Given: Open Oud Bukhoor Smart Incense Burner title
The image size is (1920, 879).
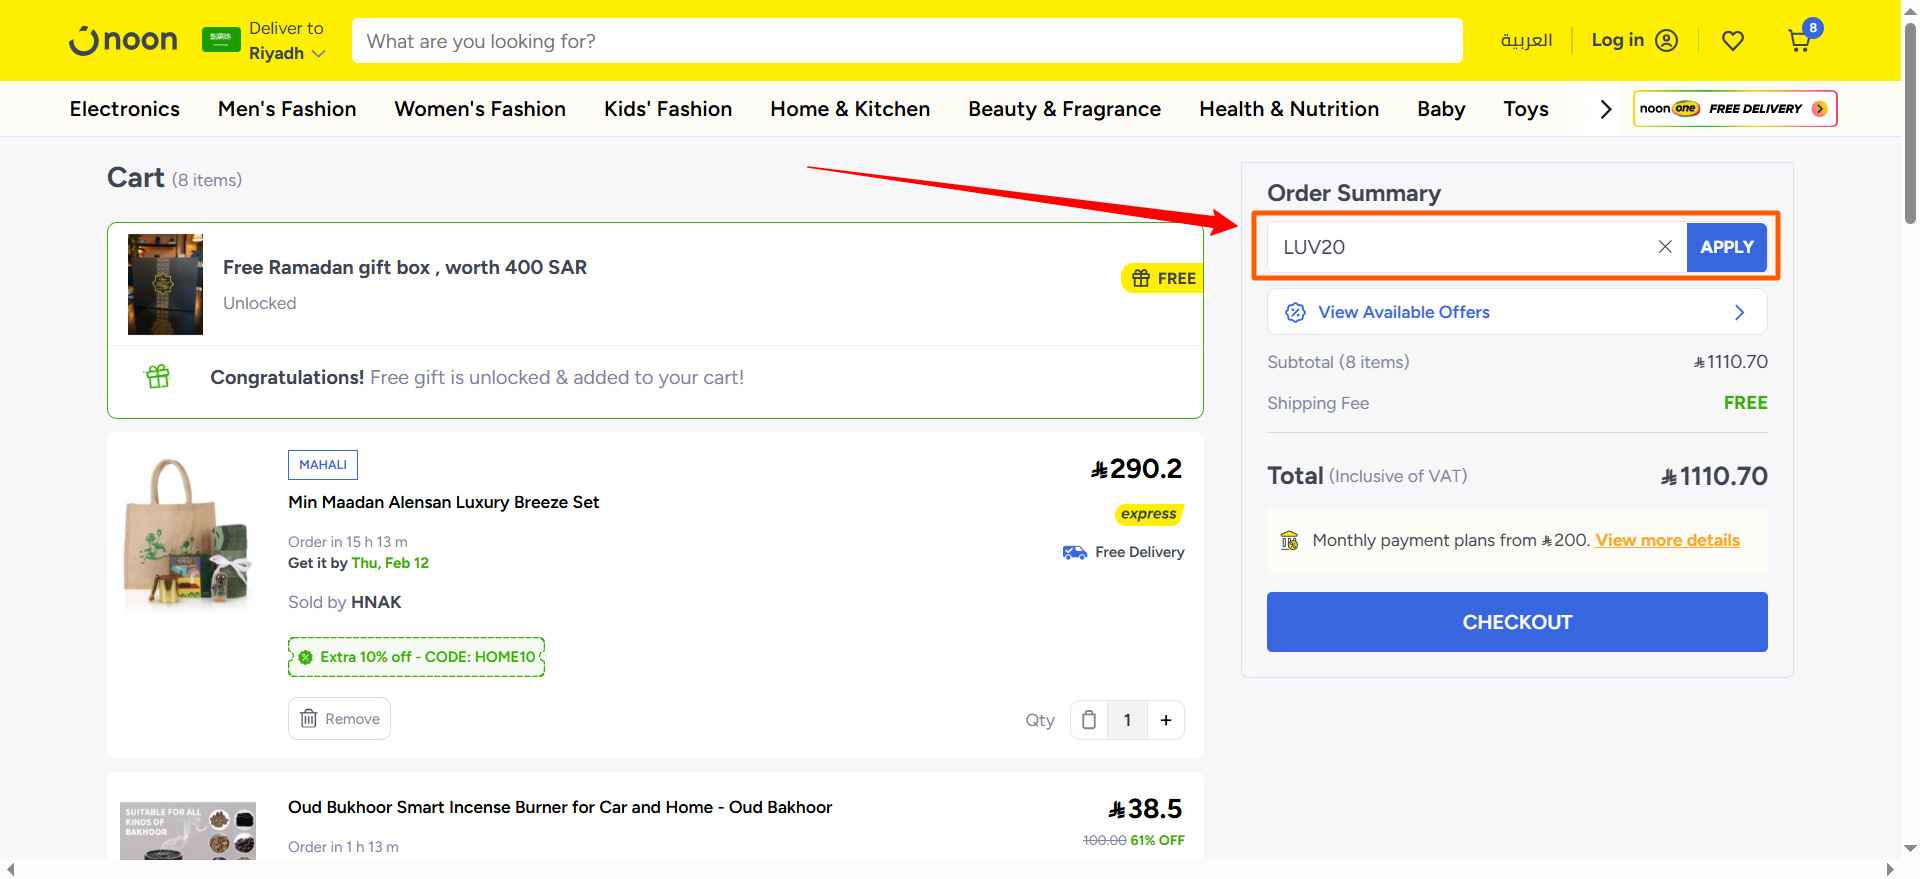Looking at the screenshot, I should coord(560,807).
